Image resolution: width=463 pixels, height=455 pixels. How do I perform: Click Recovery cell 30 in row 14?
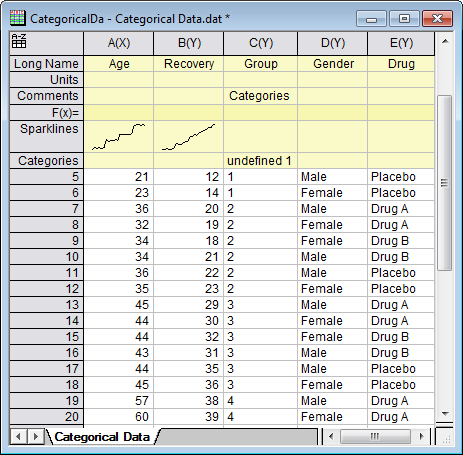coord(189,321)
